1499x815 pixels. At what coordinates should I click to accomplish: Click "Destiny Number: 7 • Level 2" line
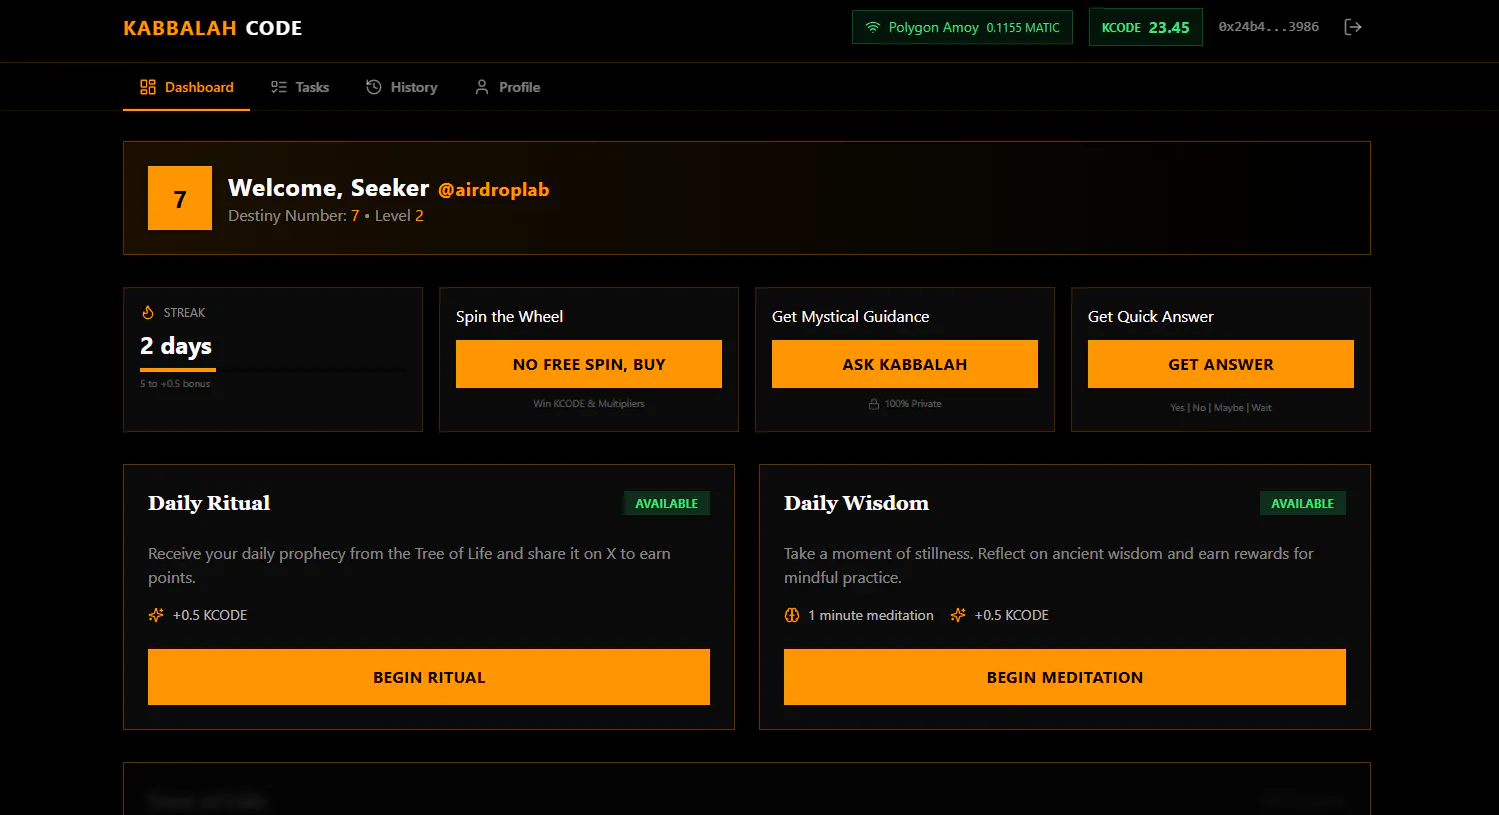point(326,216)
